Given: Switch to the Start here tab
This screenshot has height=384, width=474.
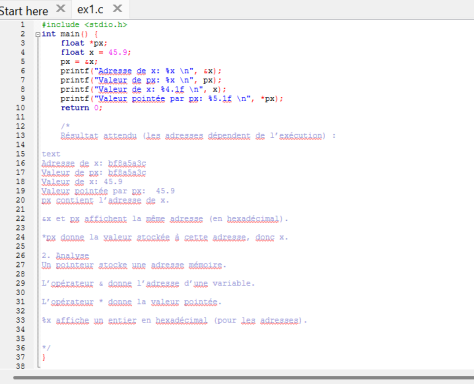Looking at the screenshot, I should click(24, 10).
